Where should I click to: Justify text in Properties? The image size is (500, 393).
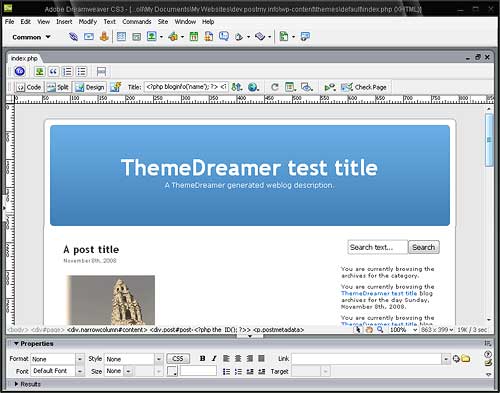(261, 359)
